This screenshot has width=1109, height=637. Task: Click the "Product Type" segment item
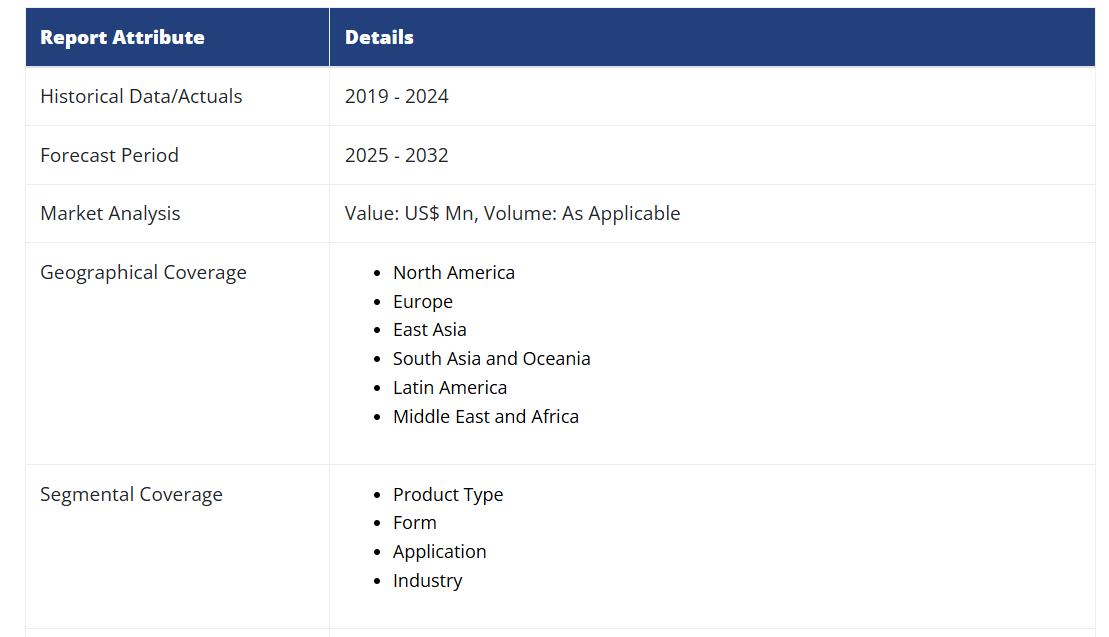pyautogui.click(x=448, y=495)
